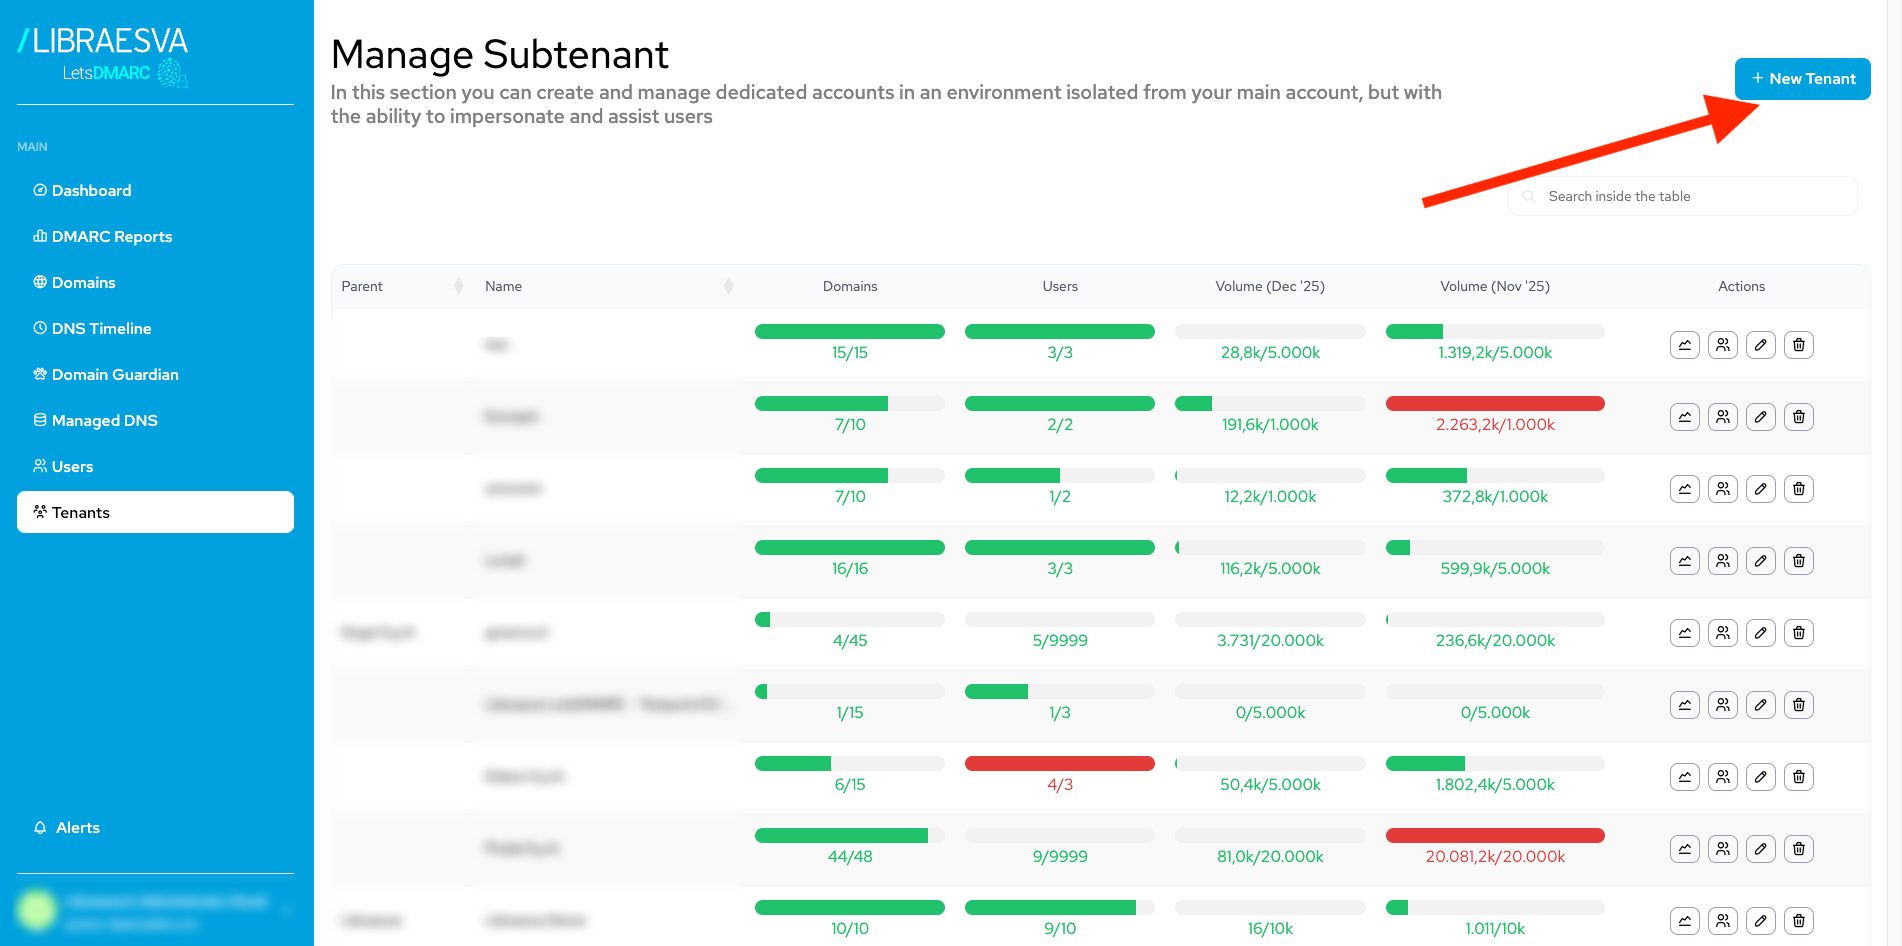
Task: Open users icon for the 7/10, 2/2 row
Action: [x=1723, y=417]
